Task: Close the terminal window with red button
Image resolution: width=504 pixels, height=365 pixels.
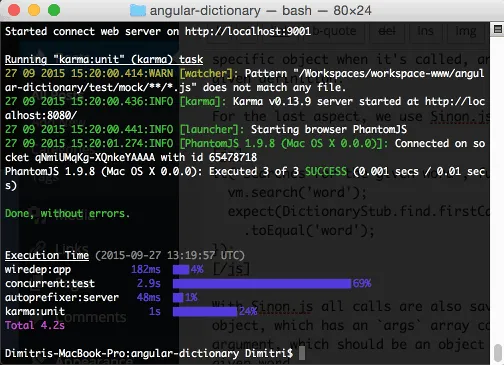Action: [14, 10]
